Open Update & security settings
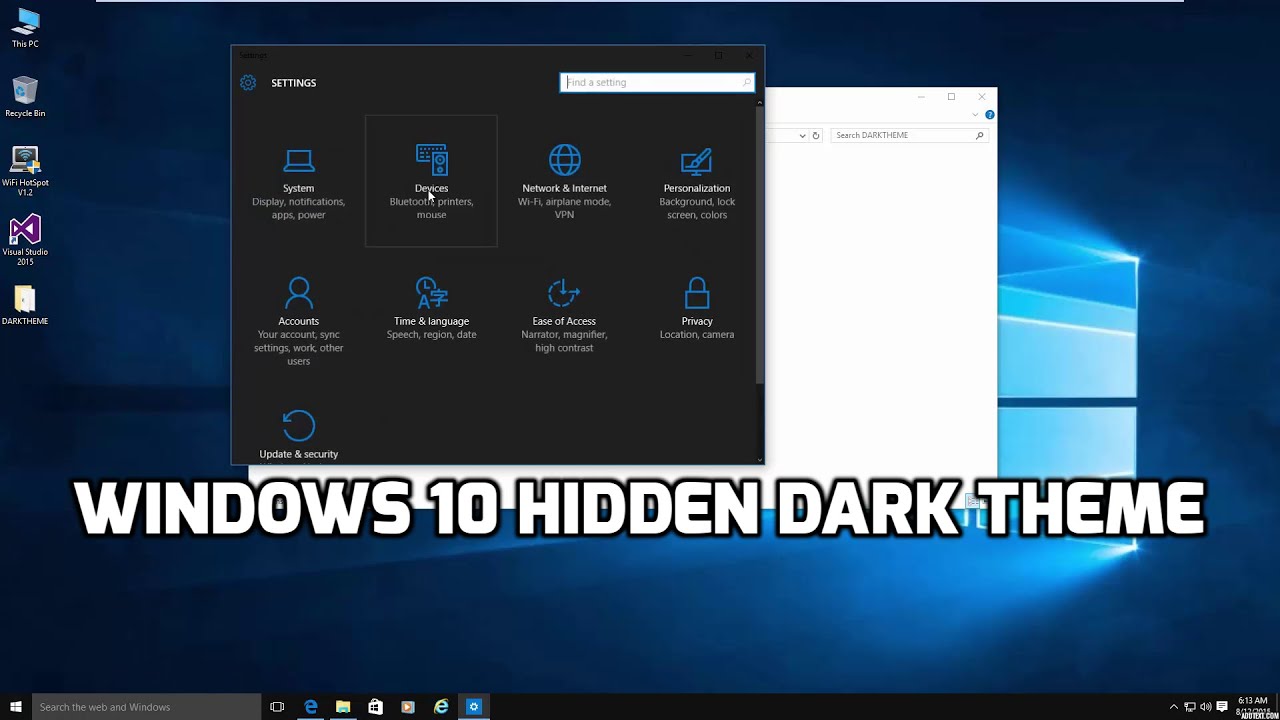Screen dimensions: 1280x720 click(x=298, y=434)
